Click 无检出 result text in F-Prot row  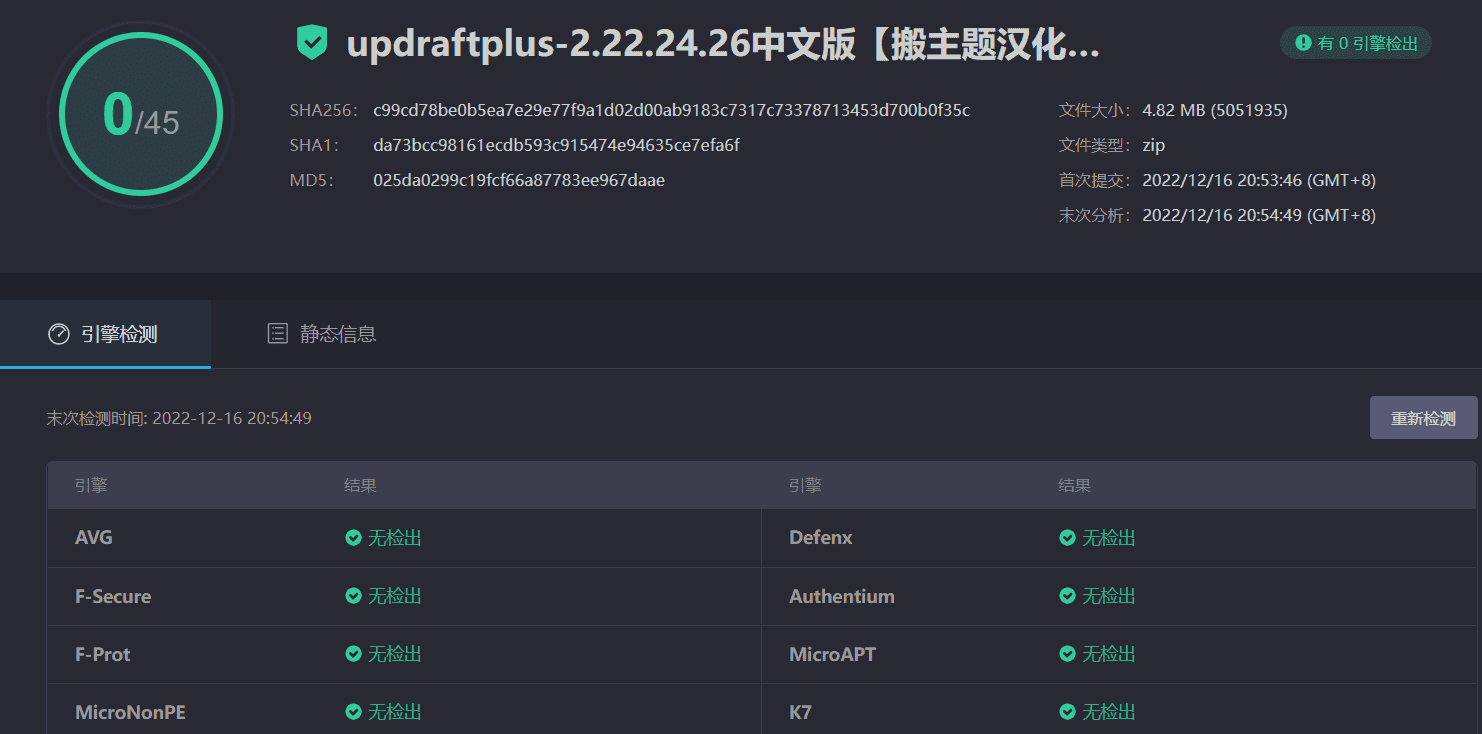click(395, 654)
